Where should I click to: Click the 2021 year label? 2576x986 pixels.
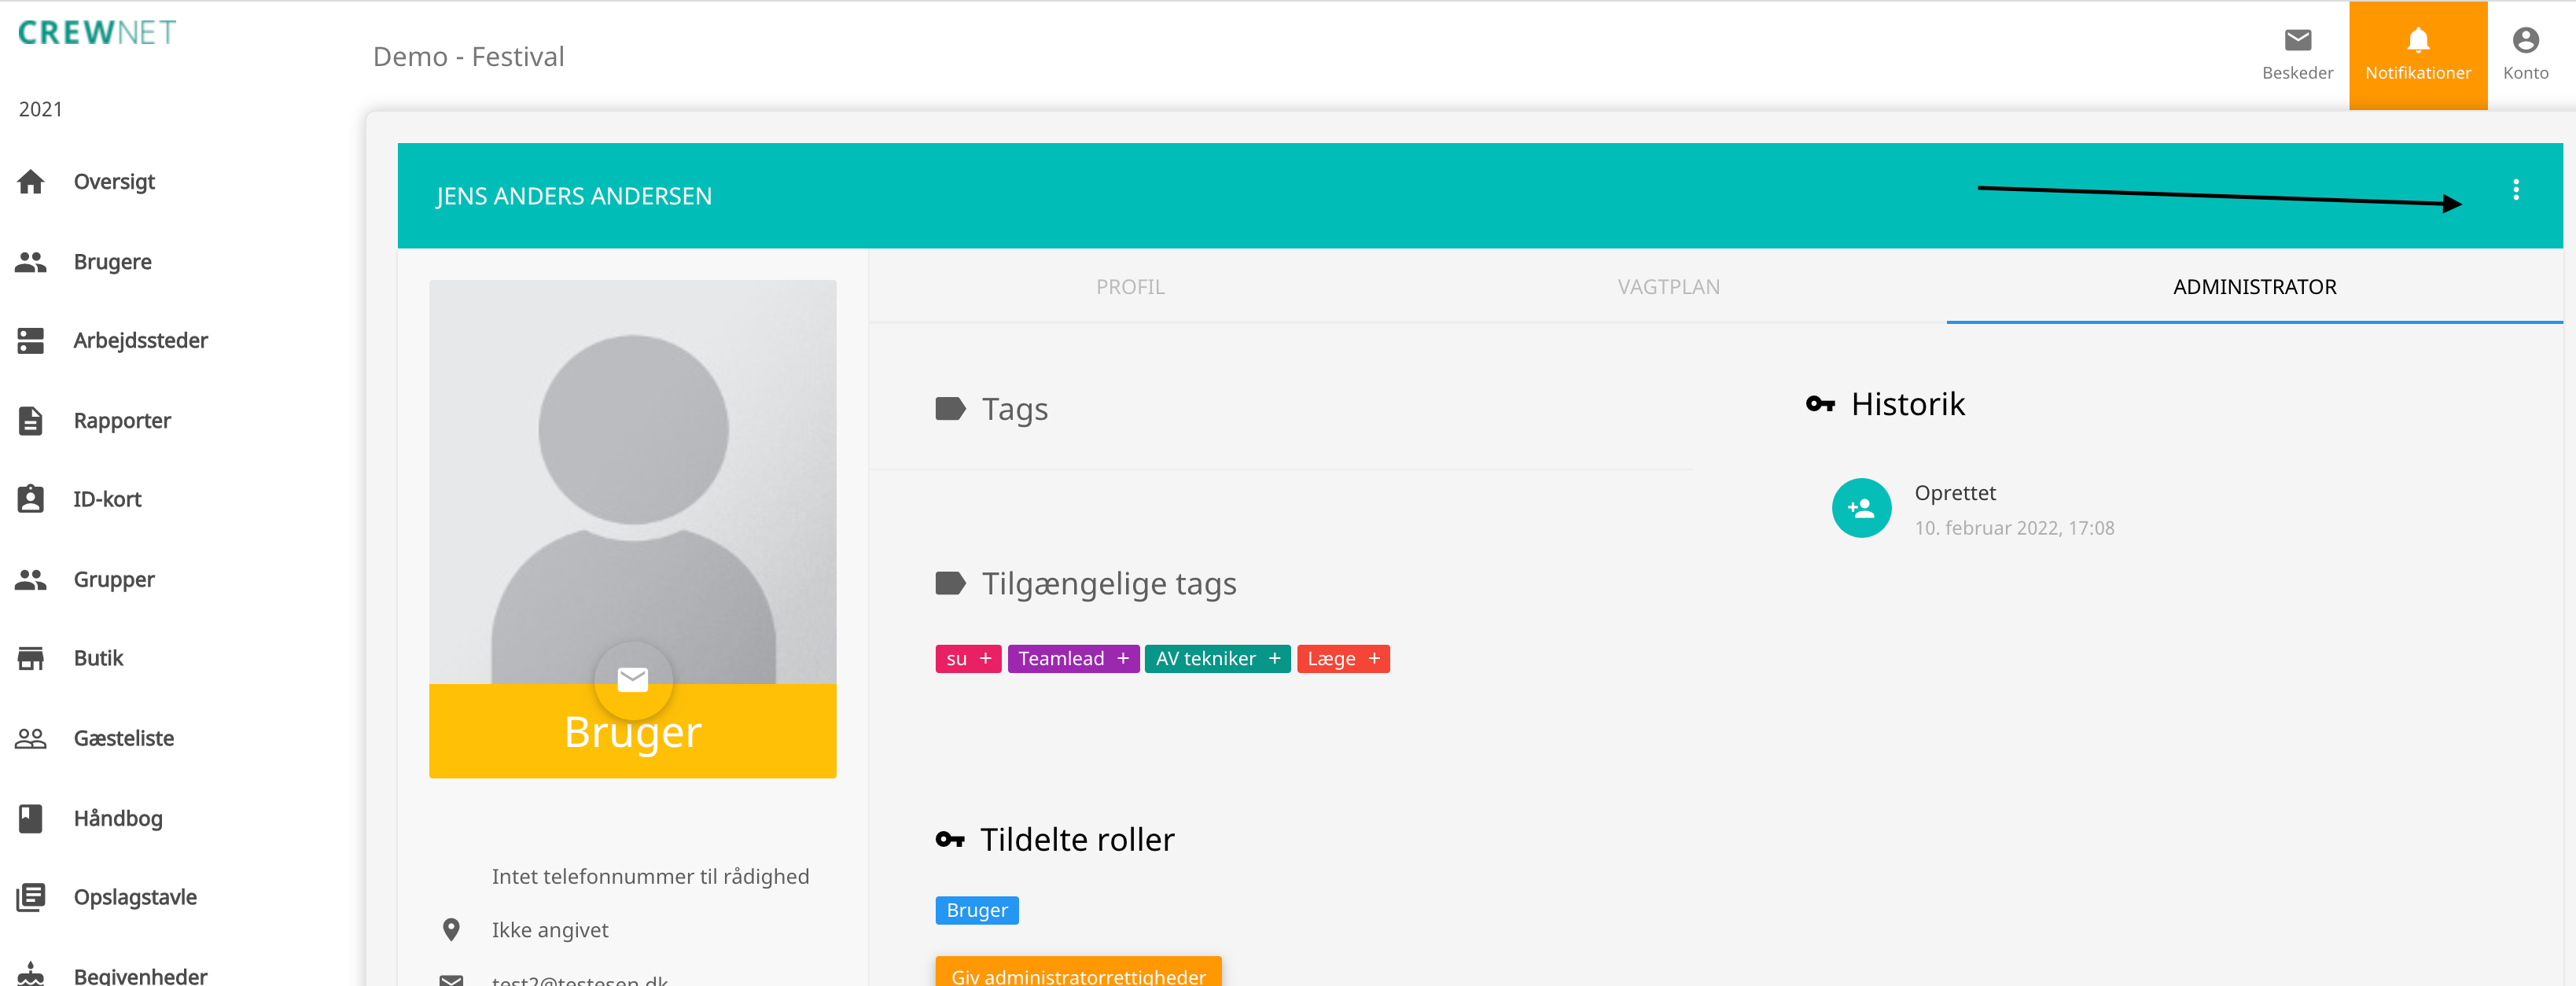(40, 110)
